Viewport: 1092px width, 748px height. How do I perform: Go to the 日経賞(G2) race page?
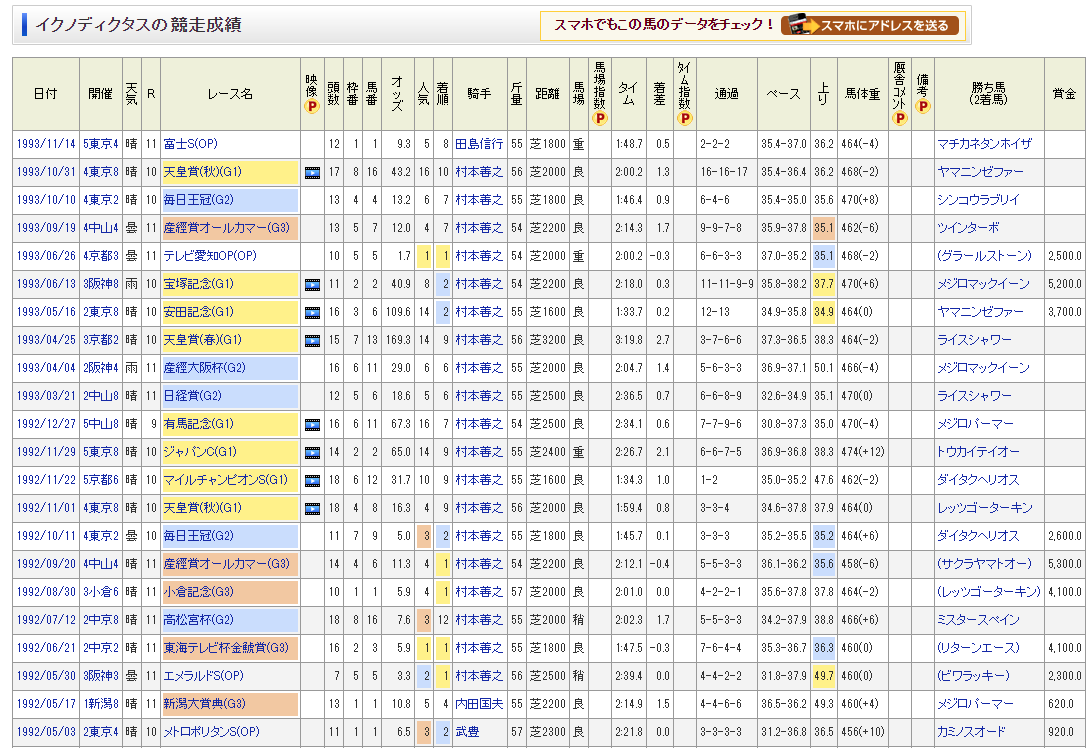click(191, 396)
